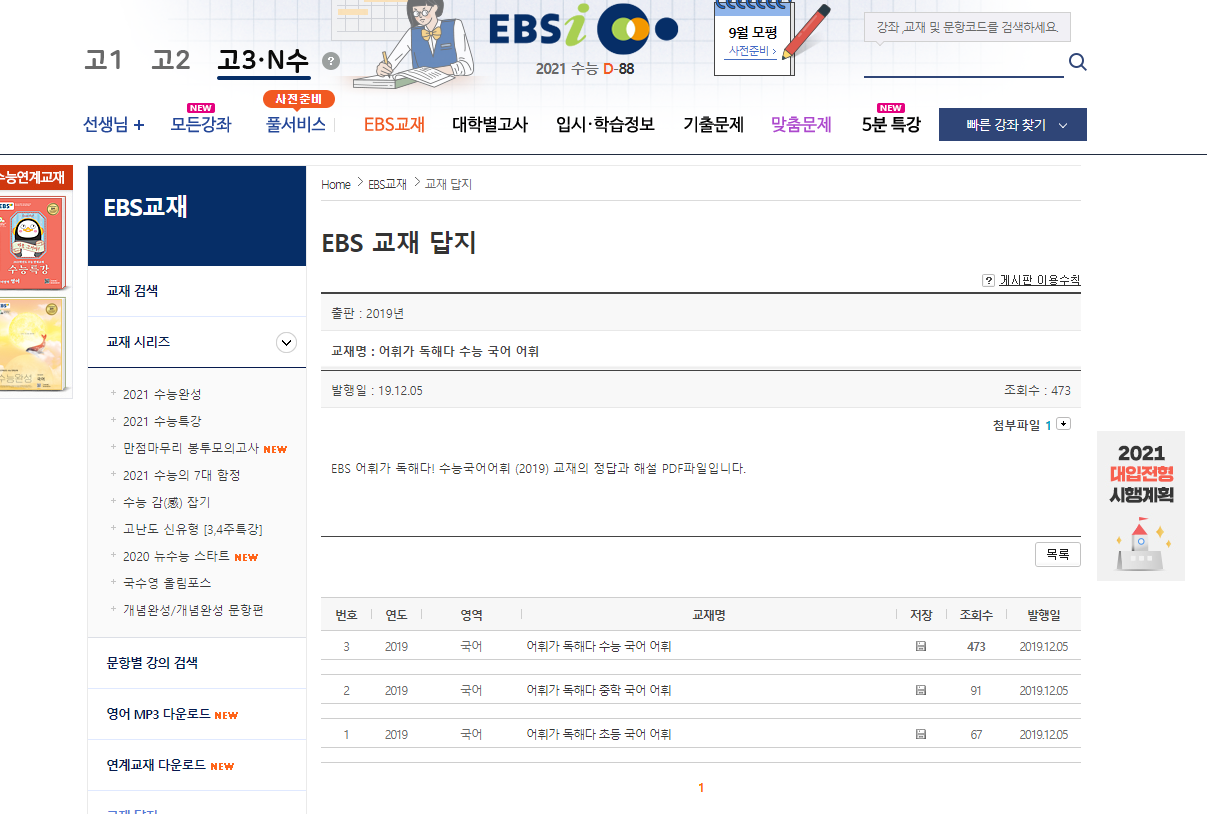The image size is (1207, 814).
Task: Open the 선생님 + menu
Action: click(113, 125)
